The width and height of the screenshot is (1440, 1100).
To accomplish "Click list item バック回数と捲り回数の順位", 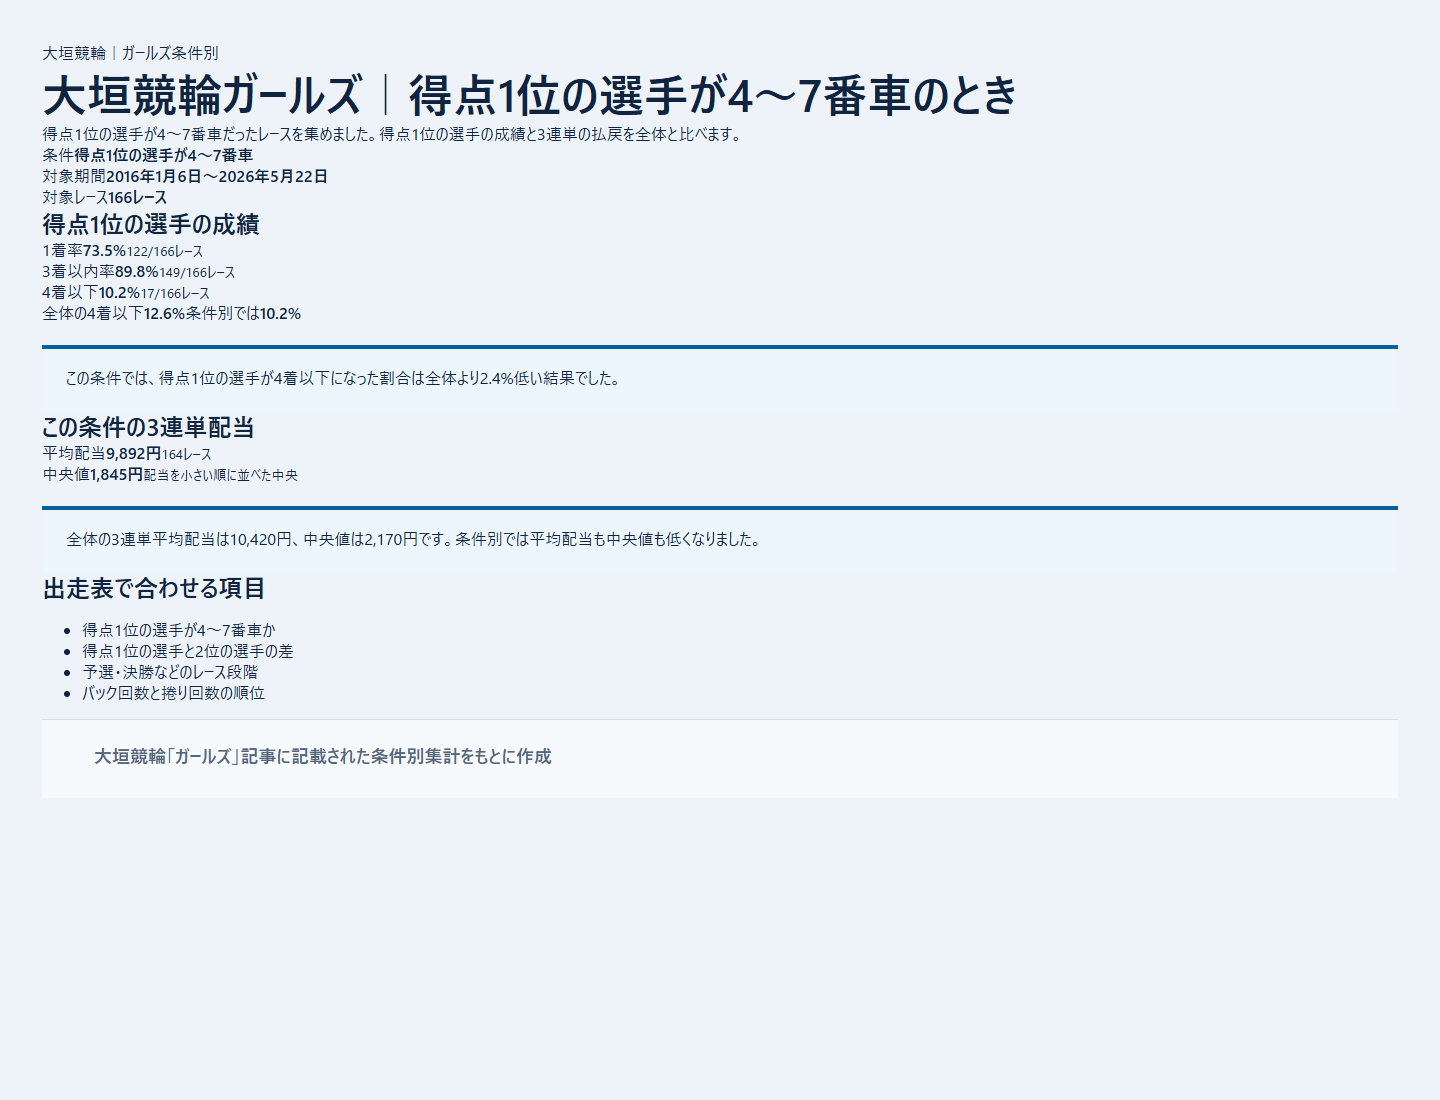I will click(x=174, y=693).
